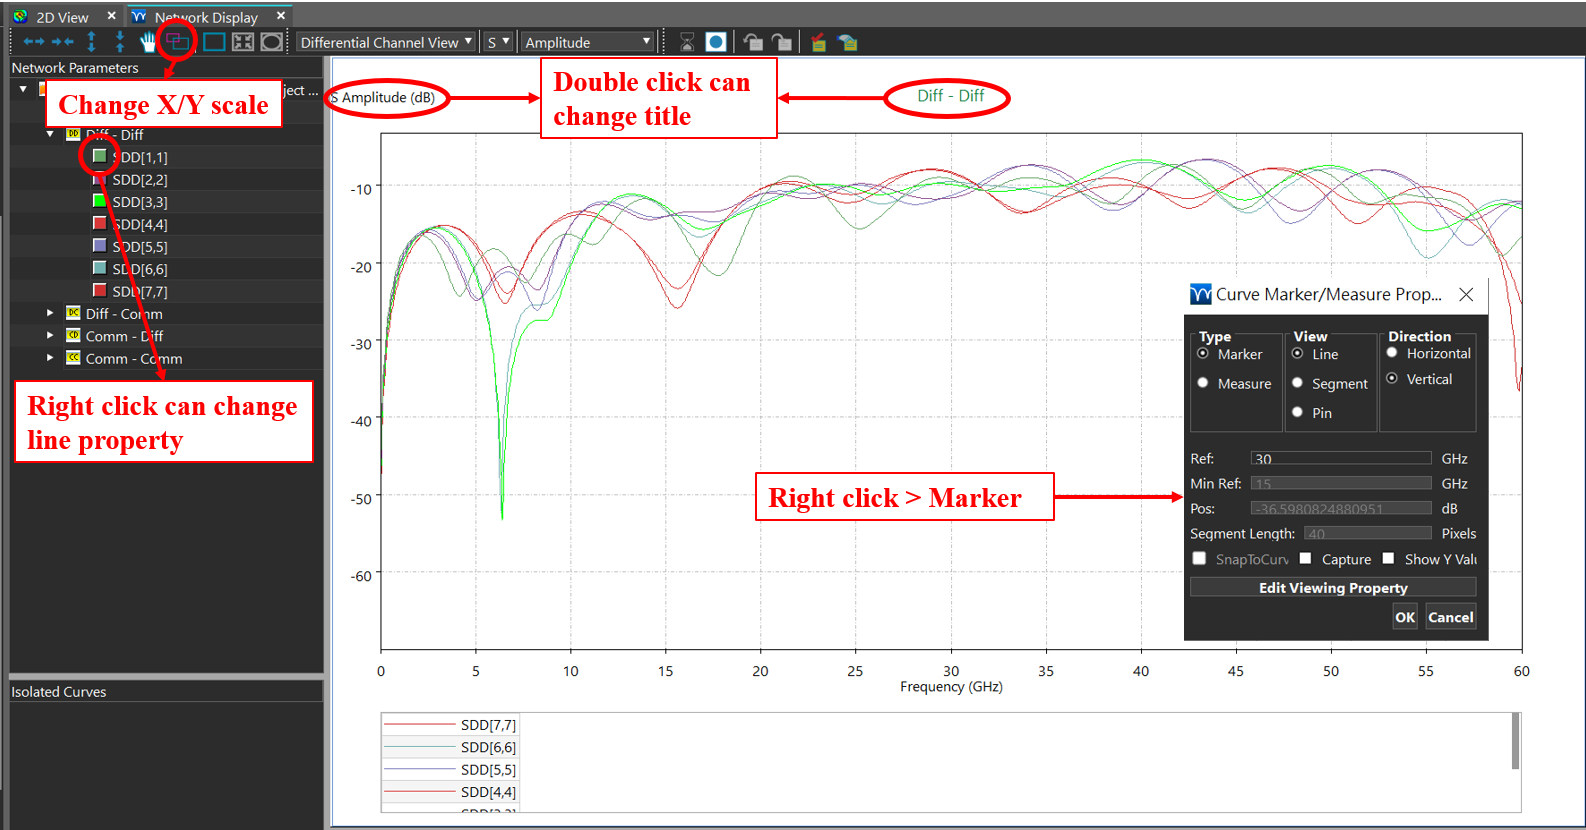Click the vertical shrink arrows icon

(120, 42)
